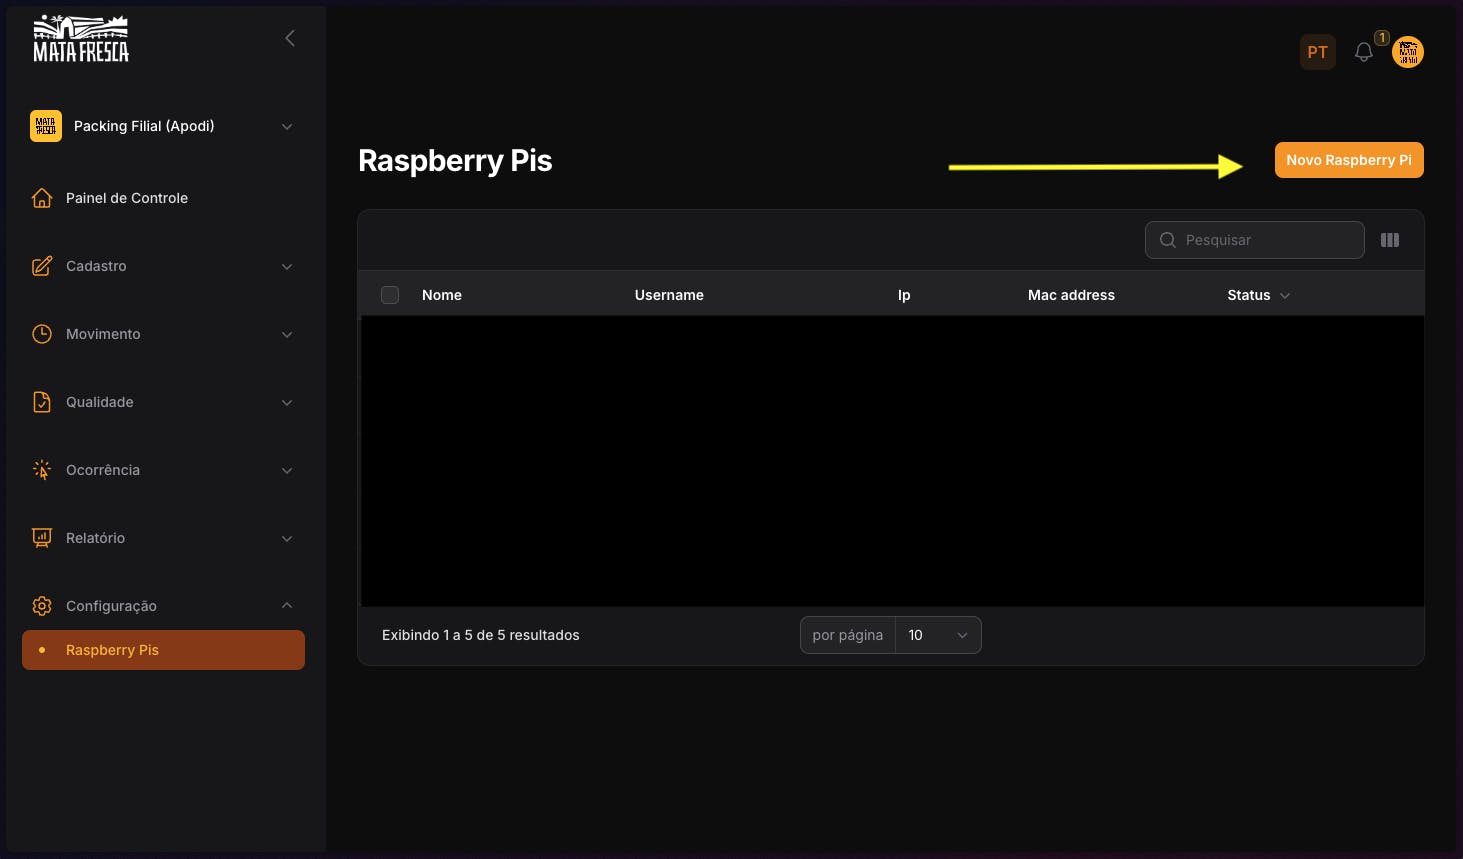Click the Mac address column header
1463x859 pixels.
[x=1071, y=295]
